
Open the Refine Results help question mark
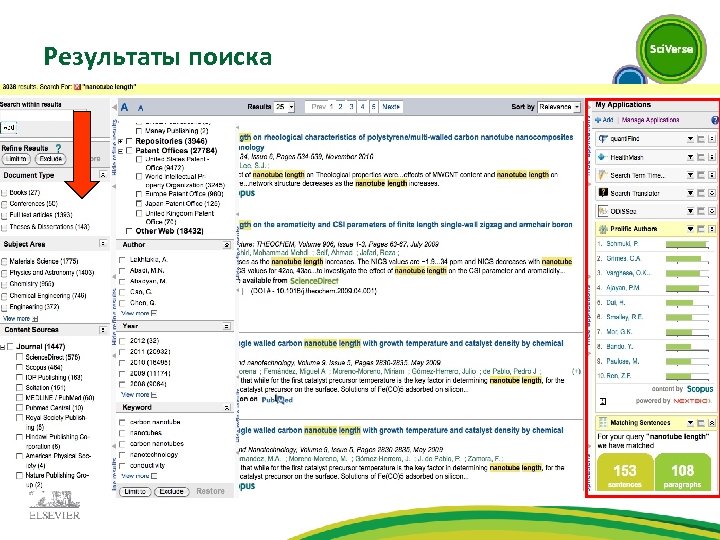tap(58, 148)
